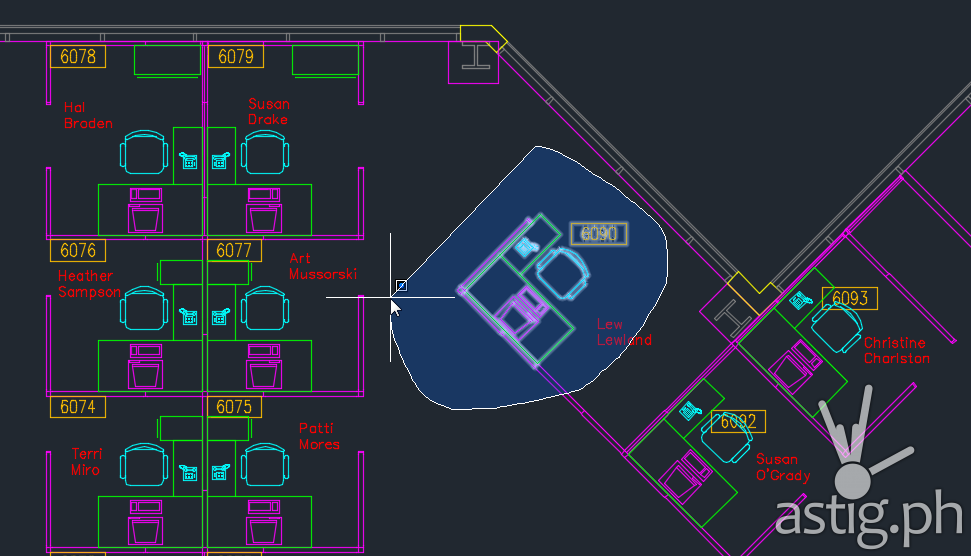Select the telephone in room 6077
Image resolution: width=971 pixels, height=556 pixels.
point(220,317)
